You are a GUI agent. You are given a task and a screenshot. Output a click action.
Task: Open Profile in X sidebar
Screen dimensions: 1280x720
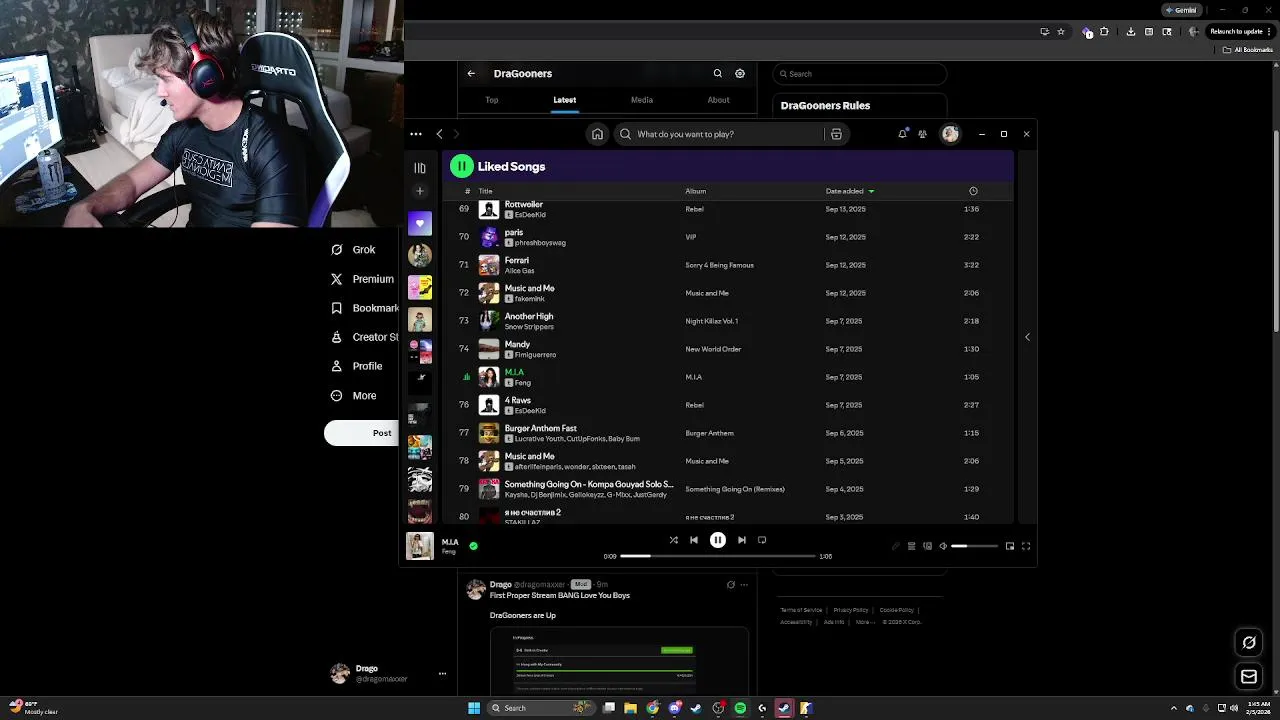[x=356, y=366]
